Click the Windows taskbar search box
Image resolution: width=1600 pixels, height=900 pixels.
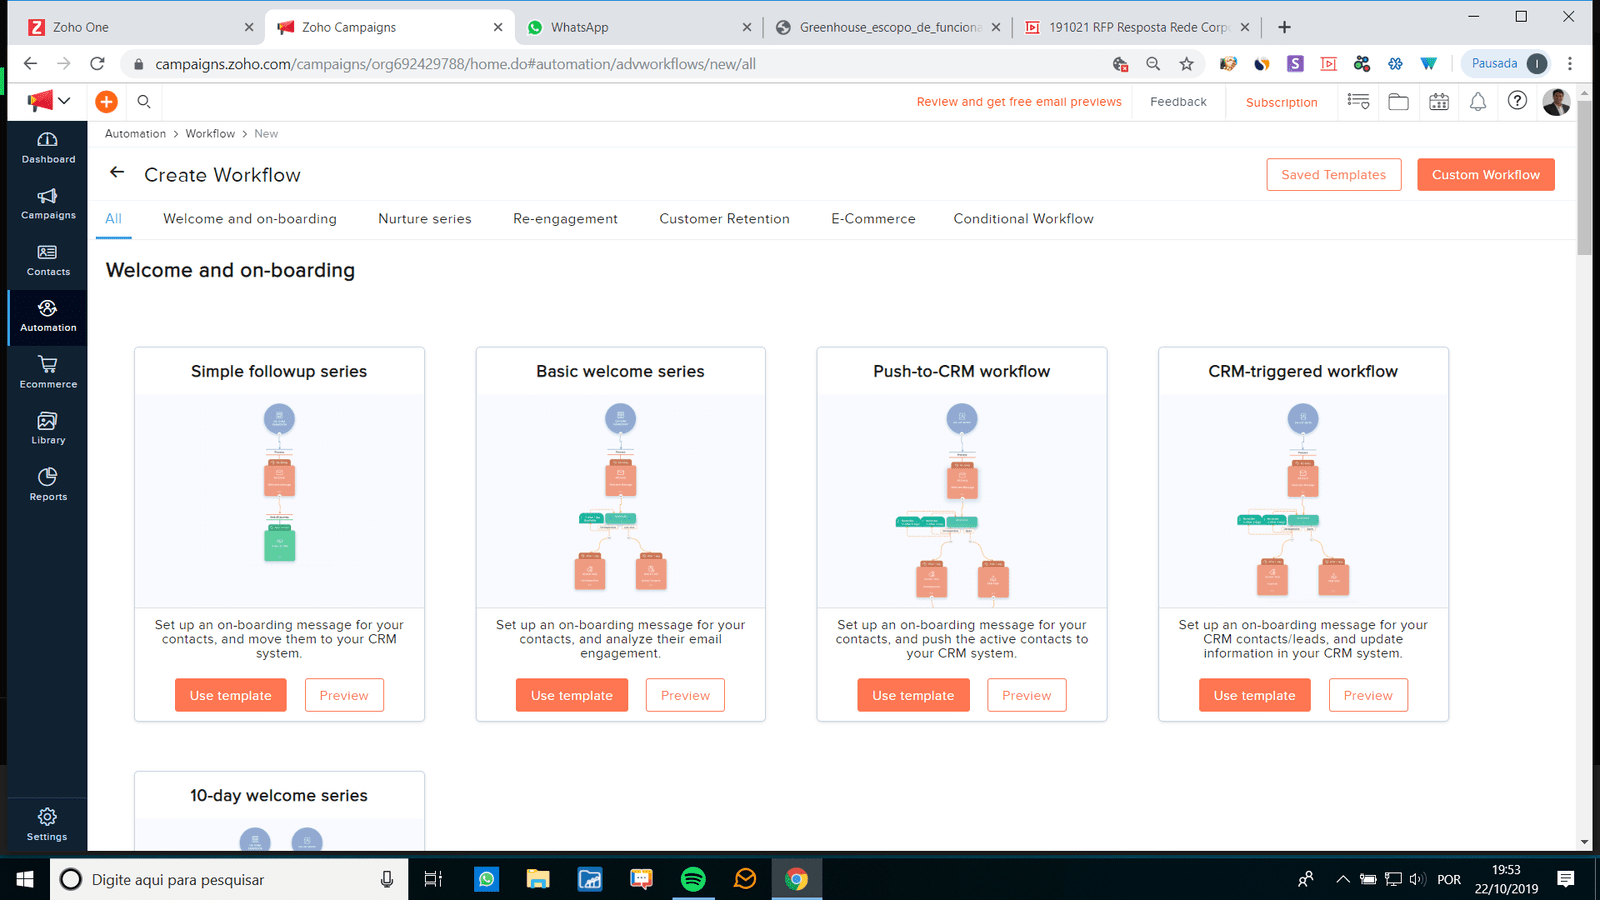point(229,879)
